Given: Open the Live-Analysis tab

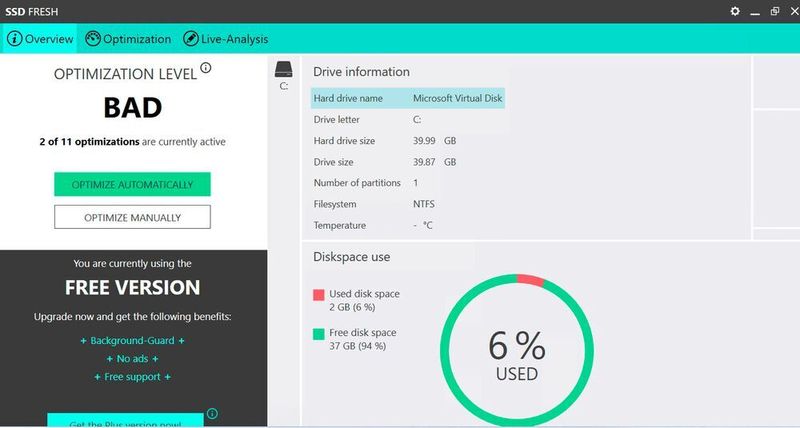Looking at the screenshot, I should pyautogui.click(x=226, y=39).
